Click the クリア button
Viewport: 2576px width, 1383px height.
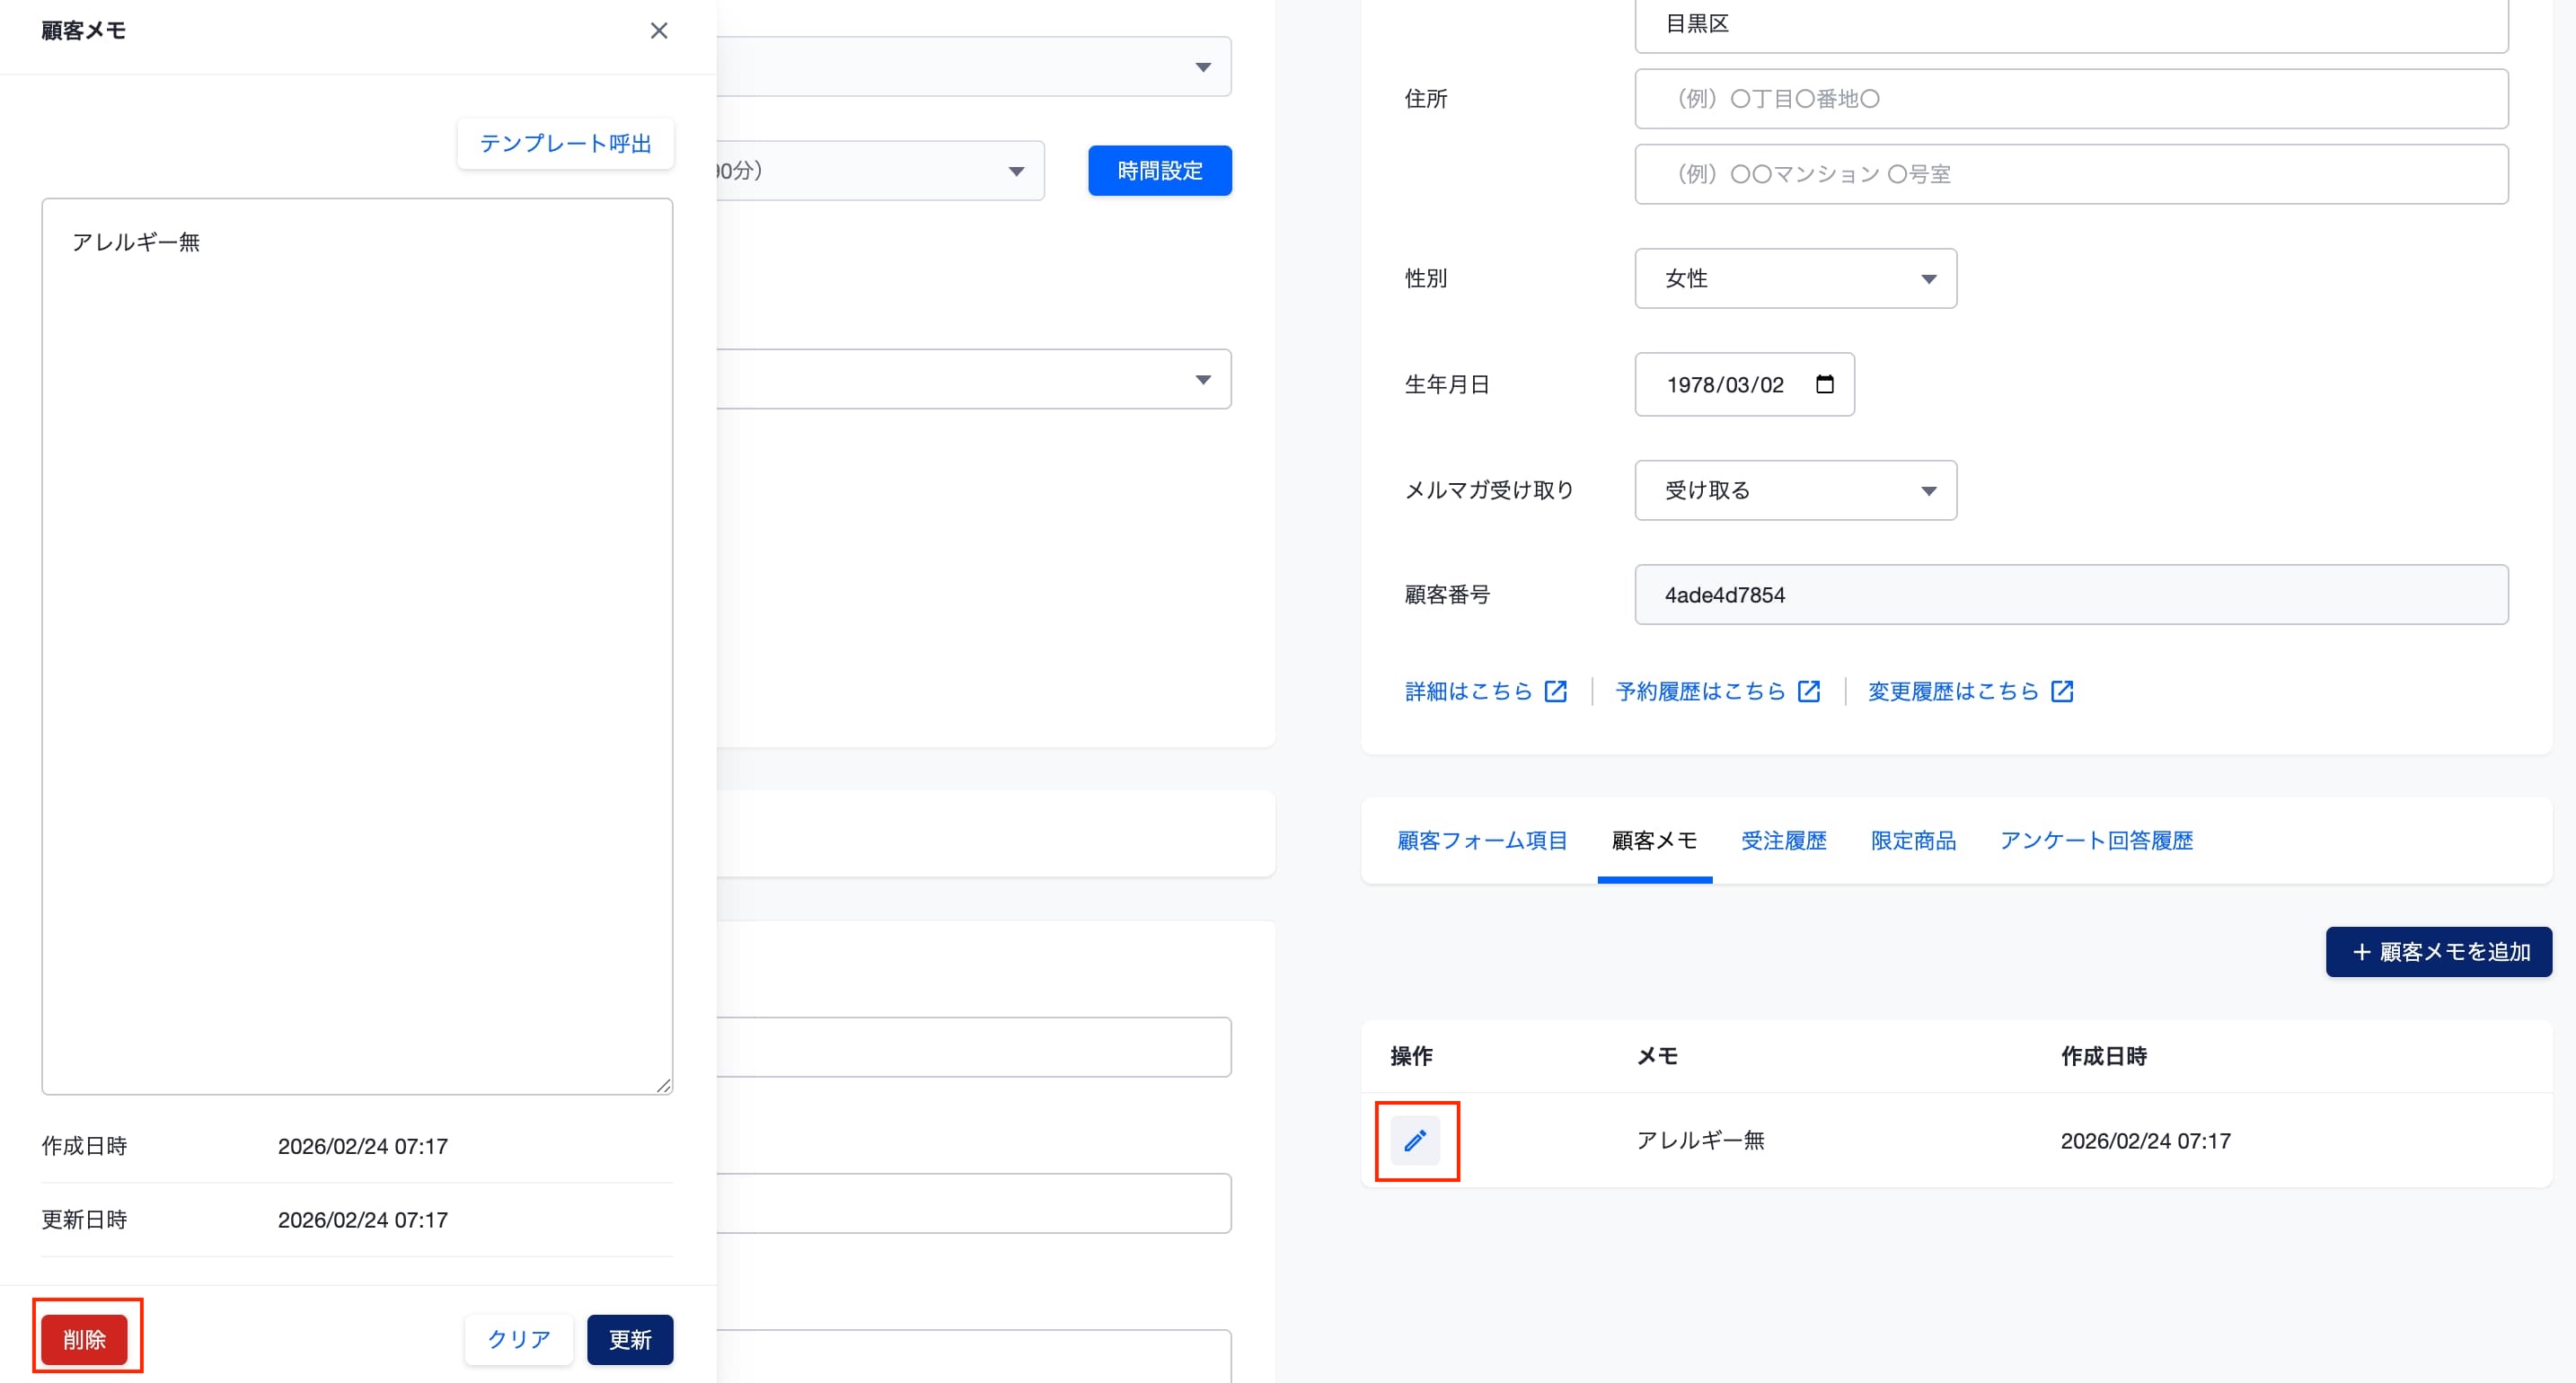519,1339
